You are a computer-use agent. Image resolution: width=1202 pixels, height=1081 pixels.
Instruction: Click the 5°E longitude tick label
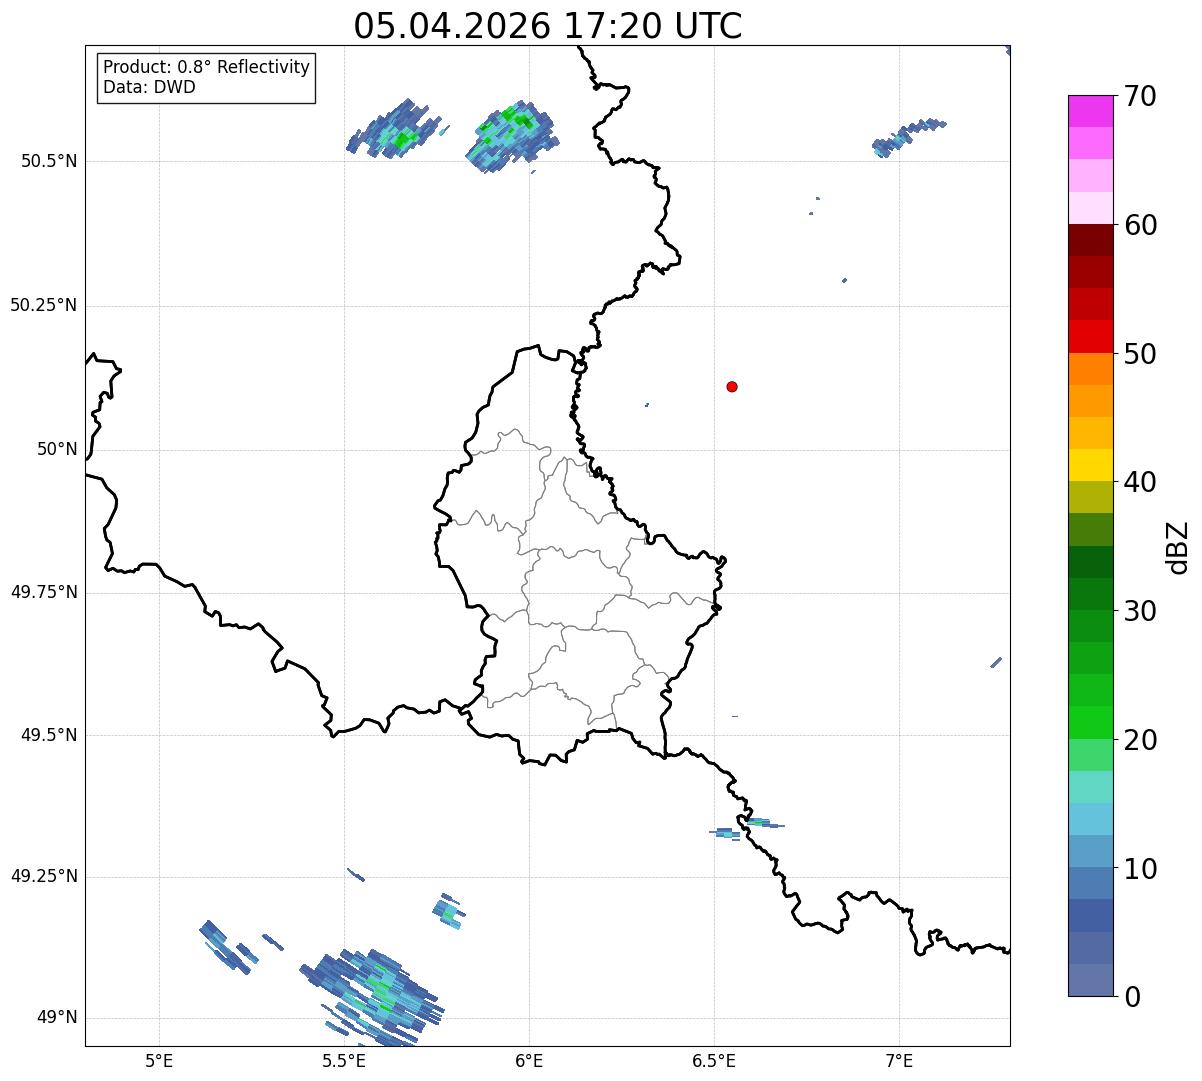pyautogui.click(x=159, y=1060)
